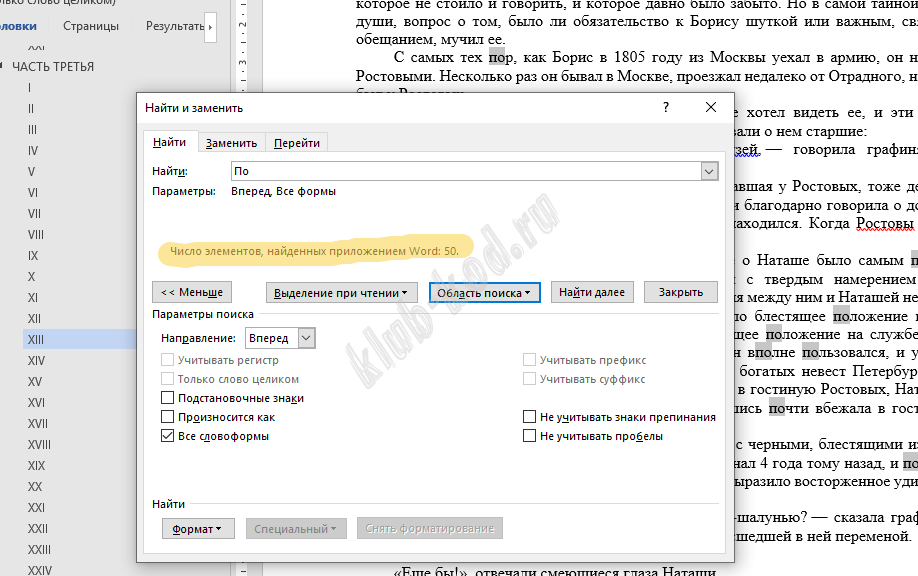Click the Найти далее button
The image size is (918, 576).
pyautogui.click(x=592, y=293)
